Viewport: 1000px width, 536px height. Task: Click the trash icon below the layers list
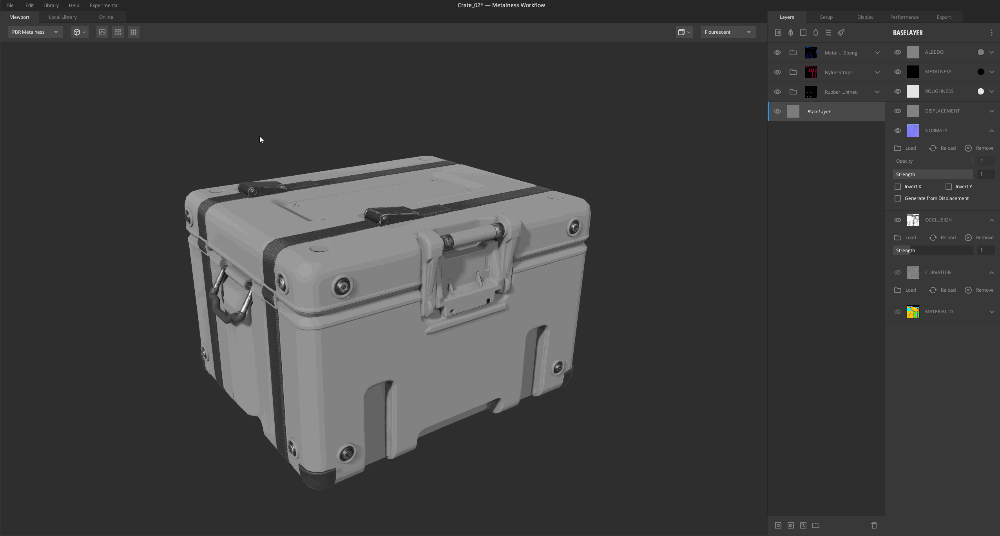[874, 525]
